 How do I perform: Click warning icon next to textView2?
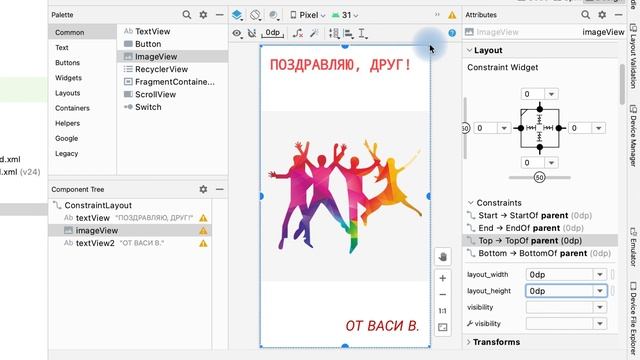203,244
